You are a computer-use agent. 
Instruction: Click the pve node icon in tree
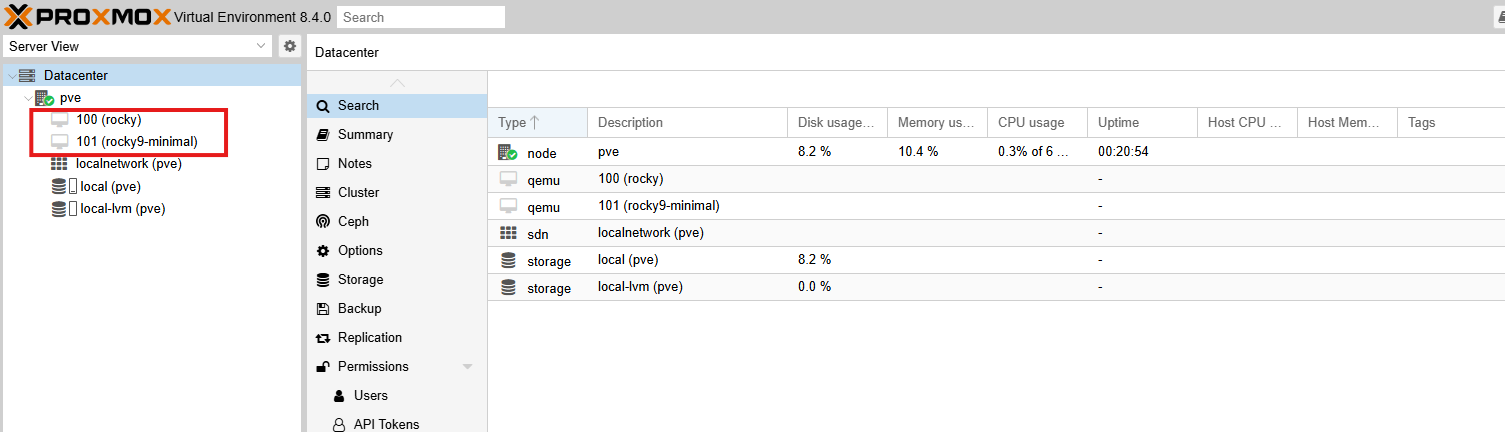tap(44, 98)
